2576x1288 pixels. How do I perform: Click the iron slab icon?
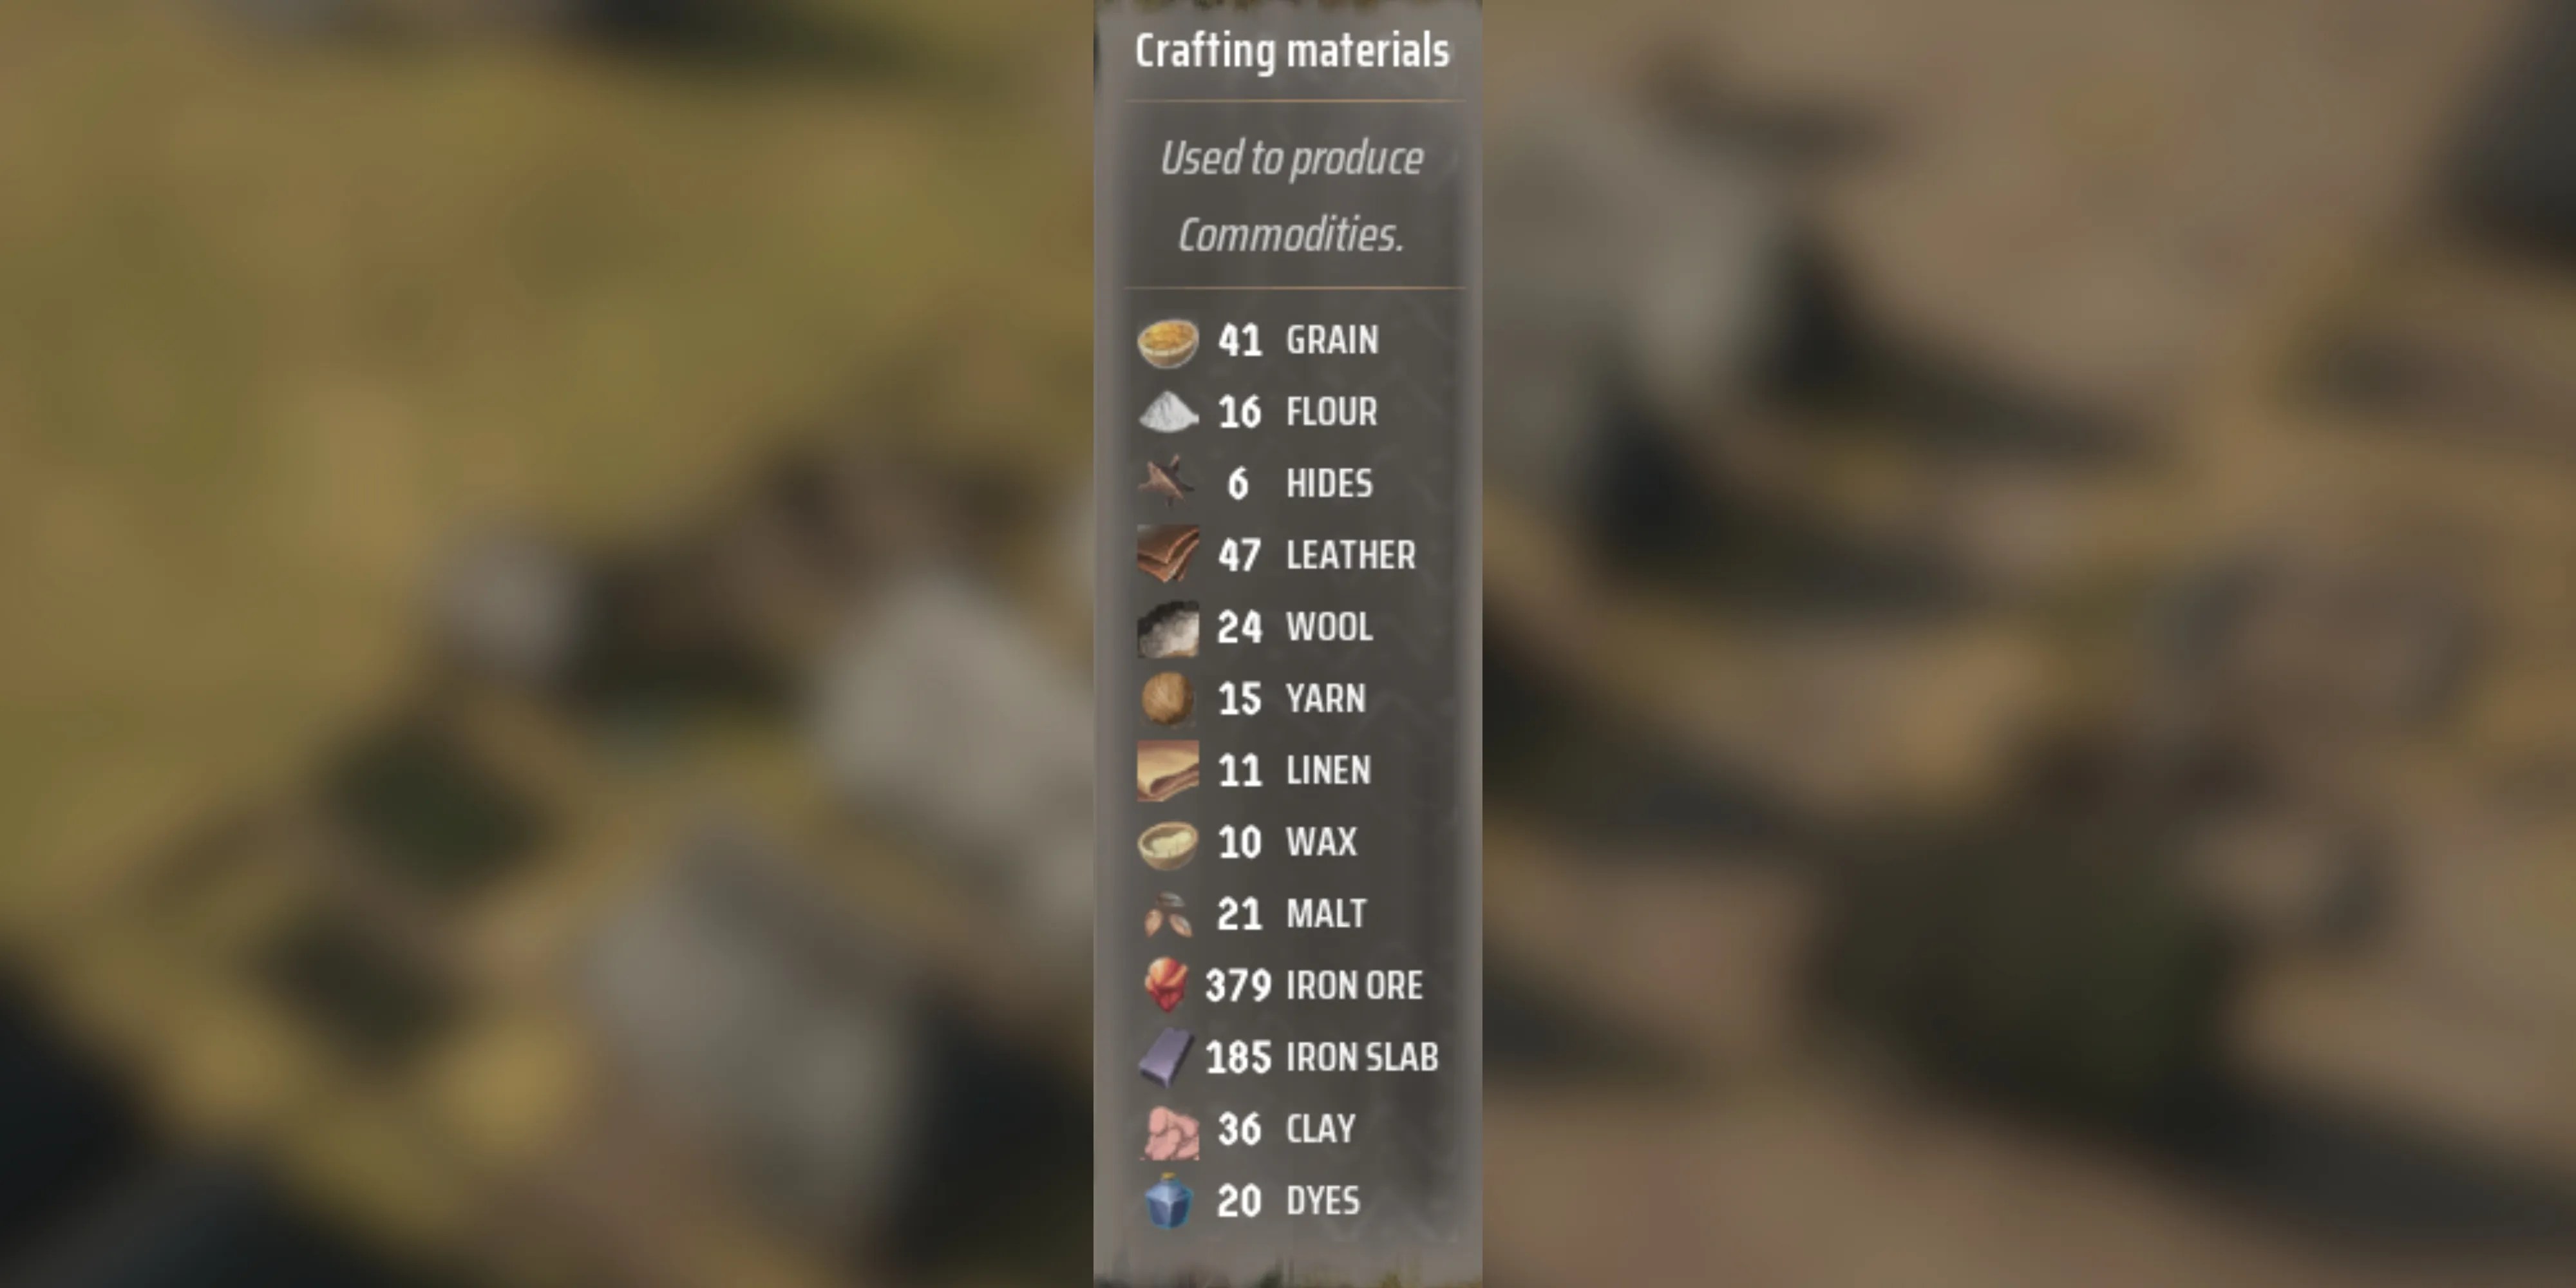[1166, 1057]
